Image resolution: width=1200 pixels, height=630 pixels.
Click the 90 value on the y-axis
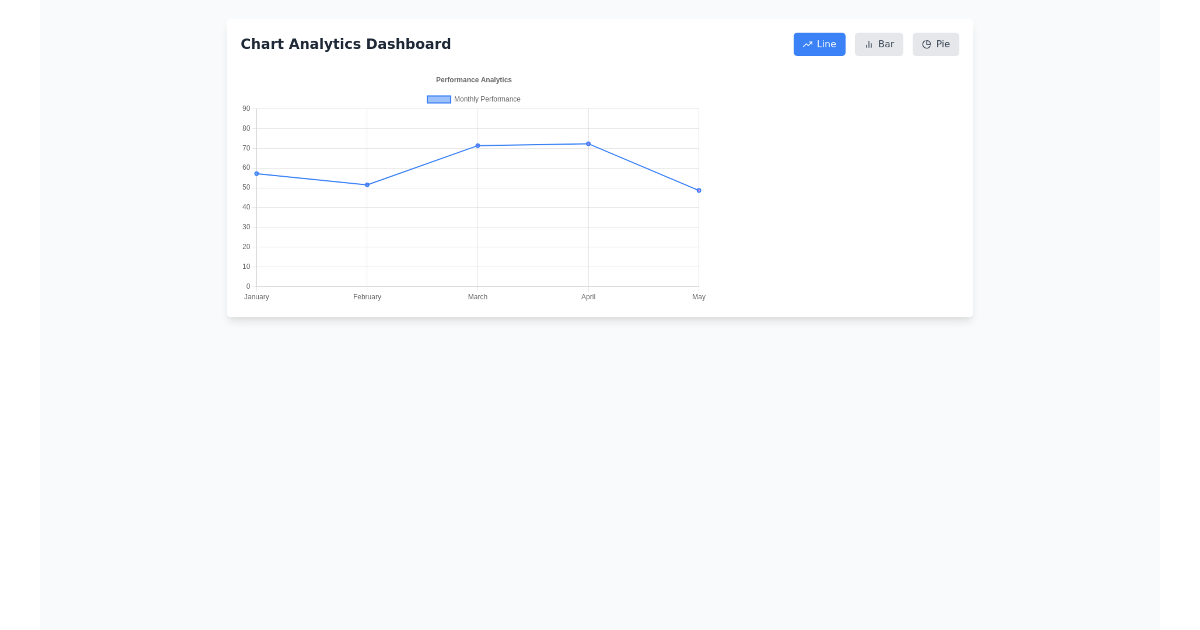245,108
